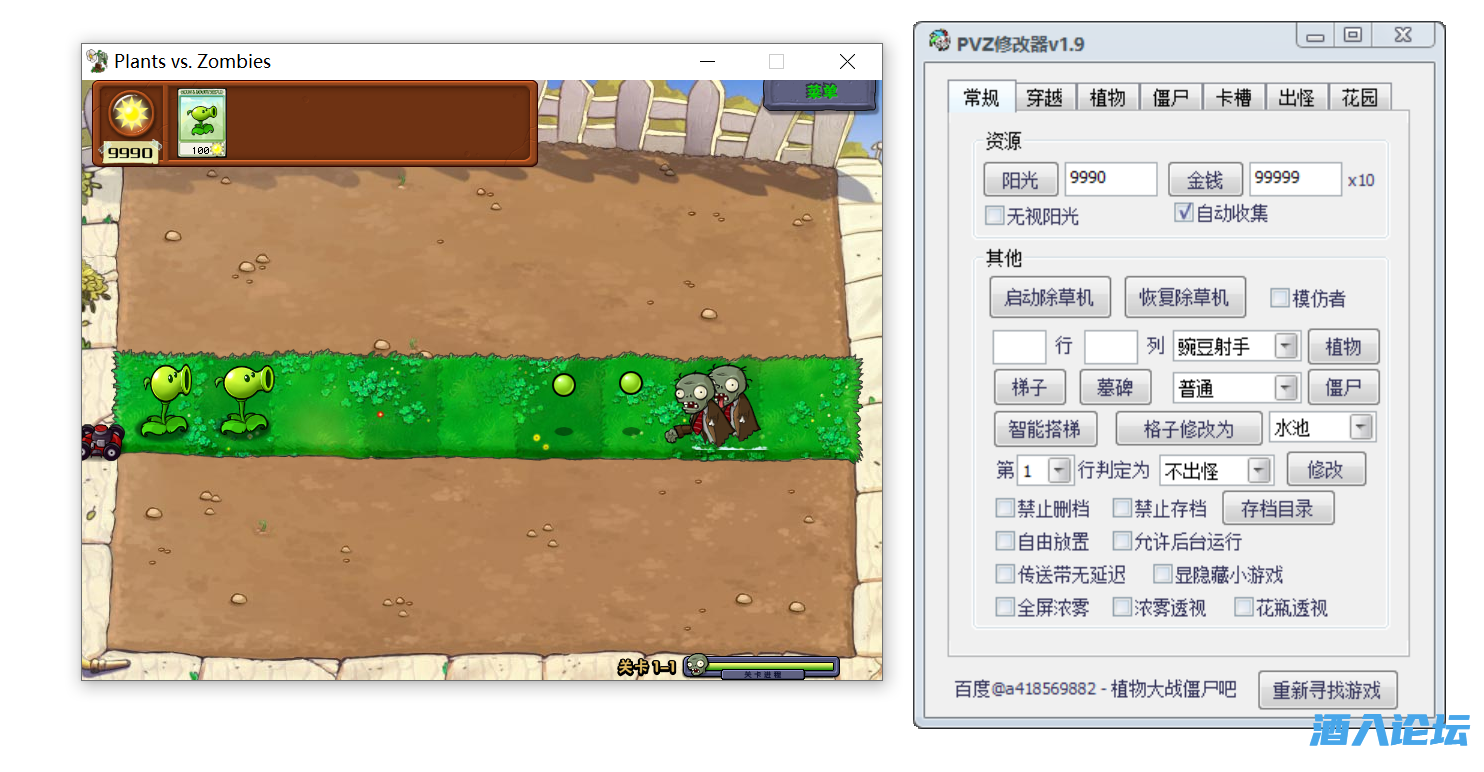Click the 启动除草机 button
Image resolution: width=1484 pixels, height=772 pixels.
point(1049,297)
